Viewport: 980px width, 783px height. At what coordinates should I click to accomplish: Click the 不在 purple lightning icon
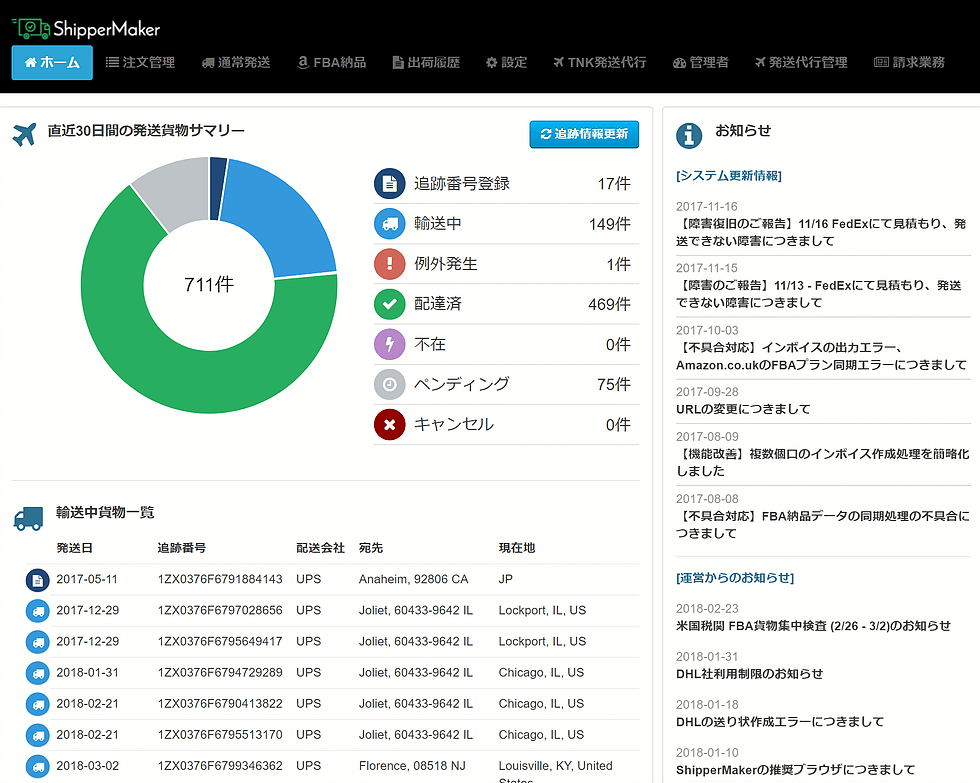(389, 344)
